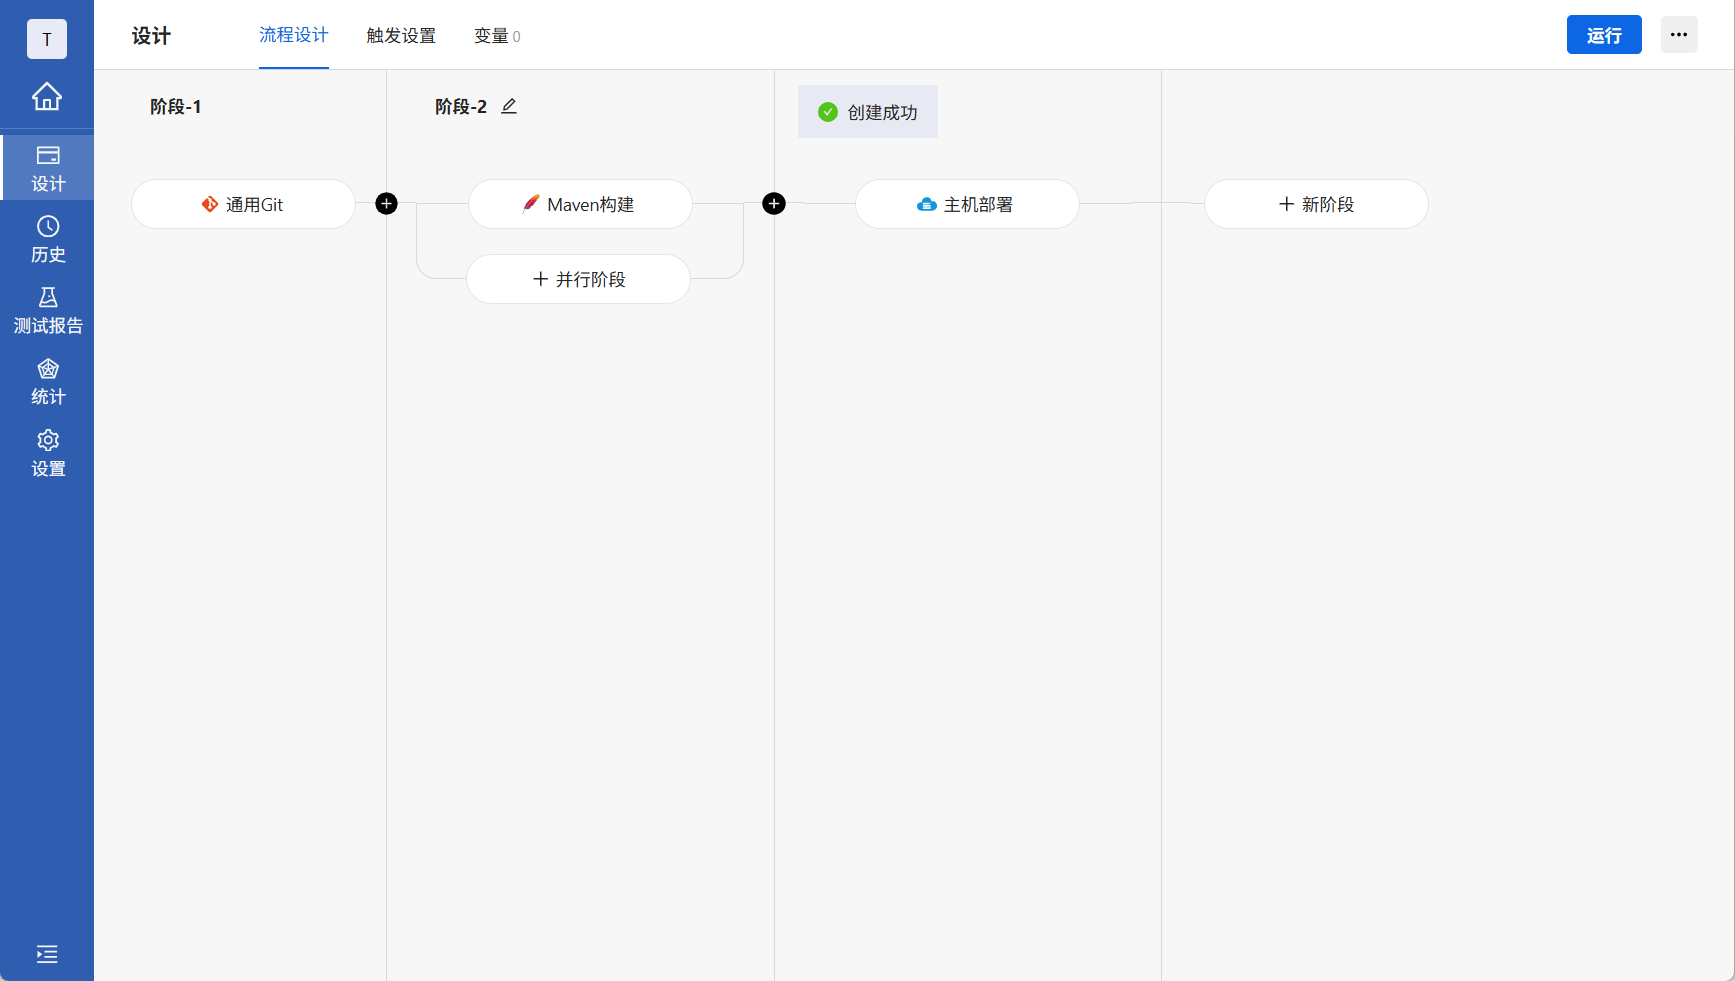Click the more options ellipsis icon
The image size is (1735, 981).
(1679, 34)
